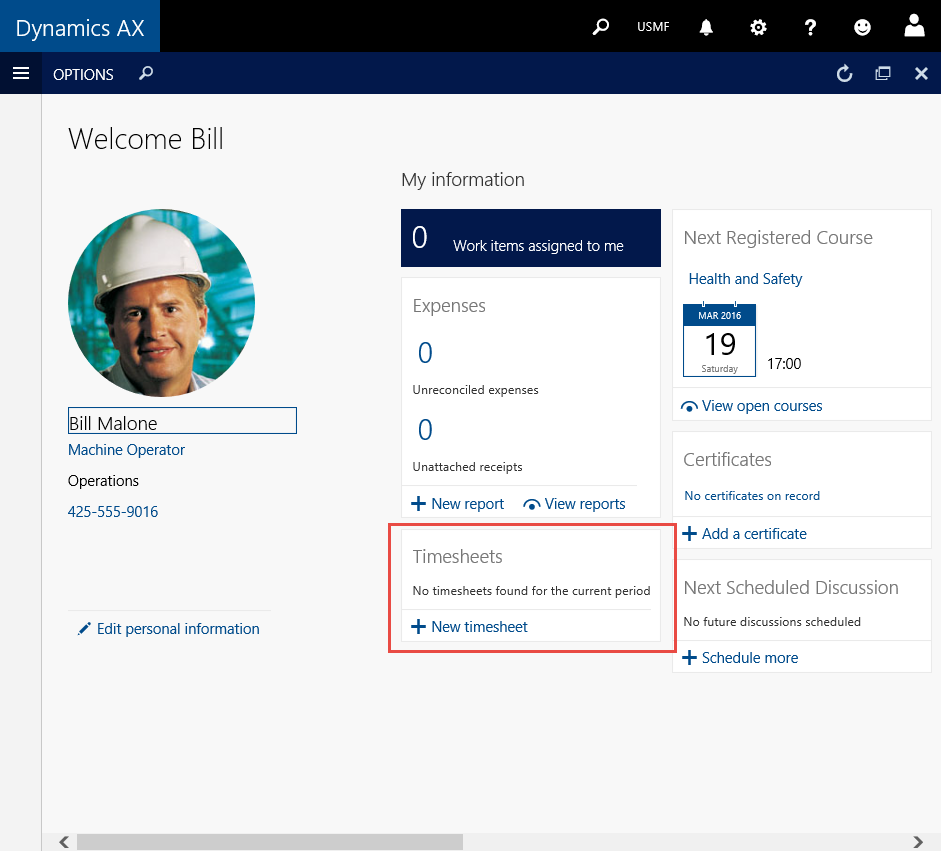Refresh the page with the refresh icon

(x=844, y=74)
